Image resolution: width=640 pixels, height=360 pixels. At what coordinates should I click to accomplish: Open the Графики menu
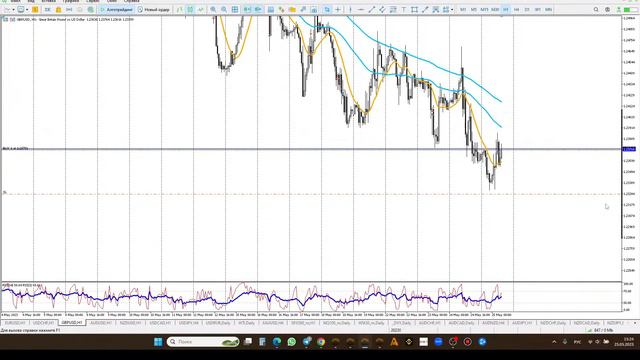coord(70,1)
